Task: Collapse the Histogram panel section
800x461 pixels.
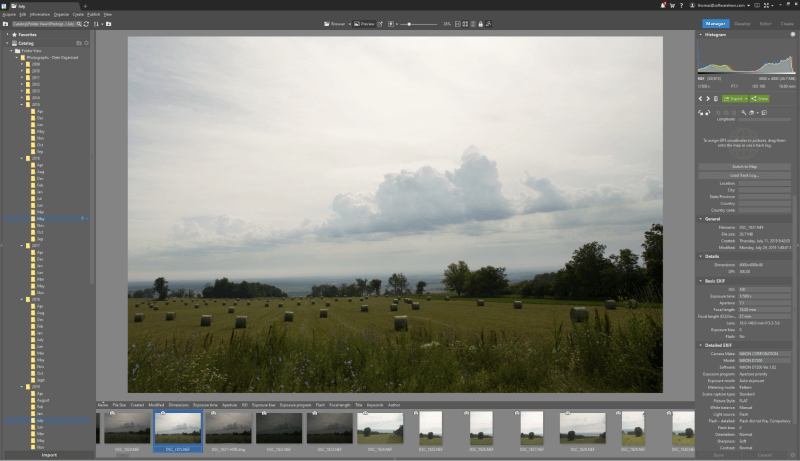Action: click(x=699, y=35)
